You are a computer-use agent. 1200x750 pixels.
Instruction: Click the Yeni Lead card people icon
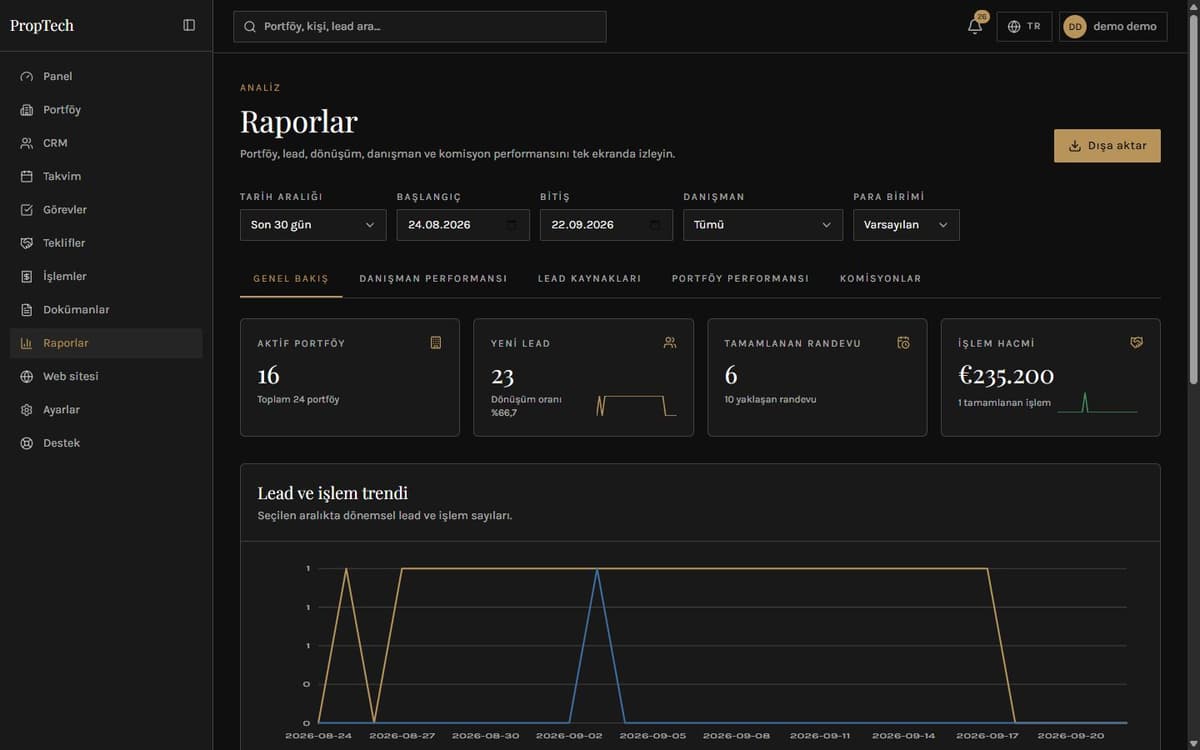point(670,343)
